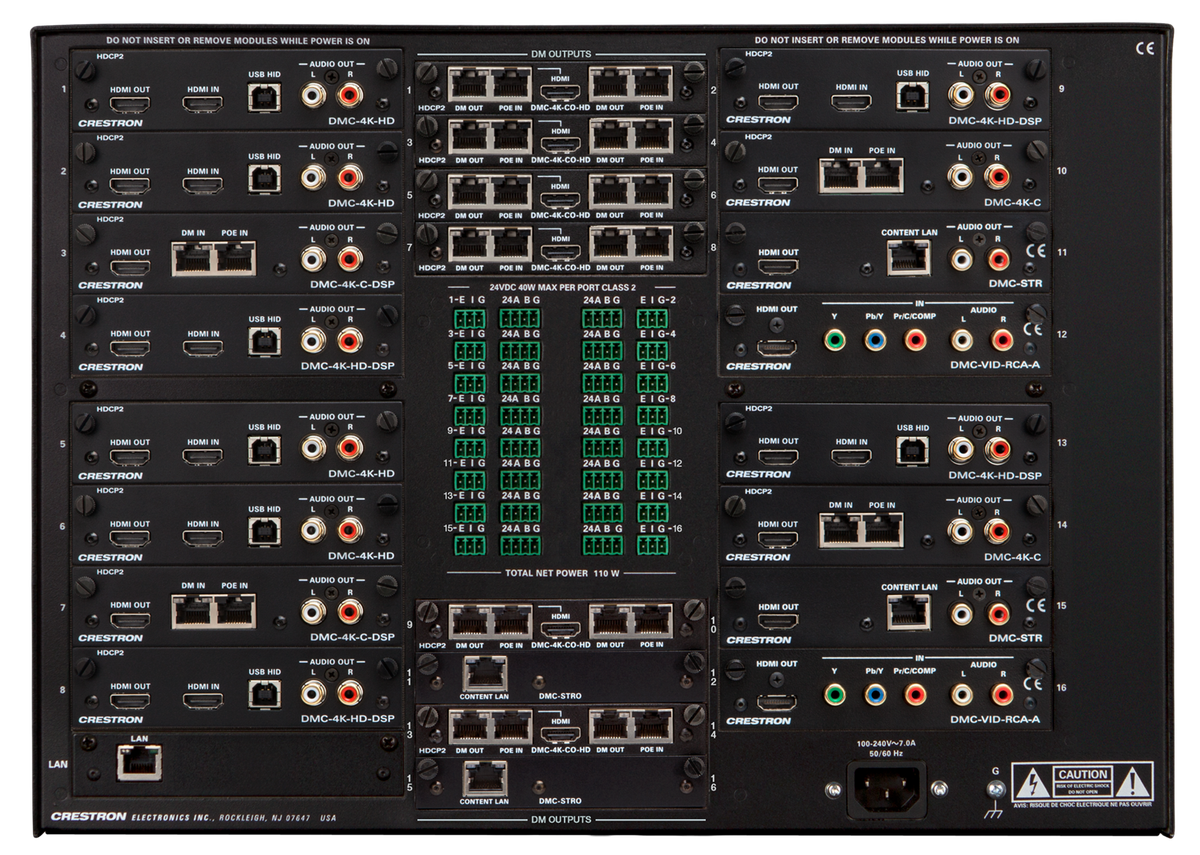Select the ground screw labeled G
This screenshot has height=855, width=1200.
coord(994,789)
